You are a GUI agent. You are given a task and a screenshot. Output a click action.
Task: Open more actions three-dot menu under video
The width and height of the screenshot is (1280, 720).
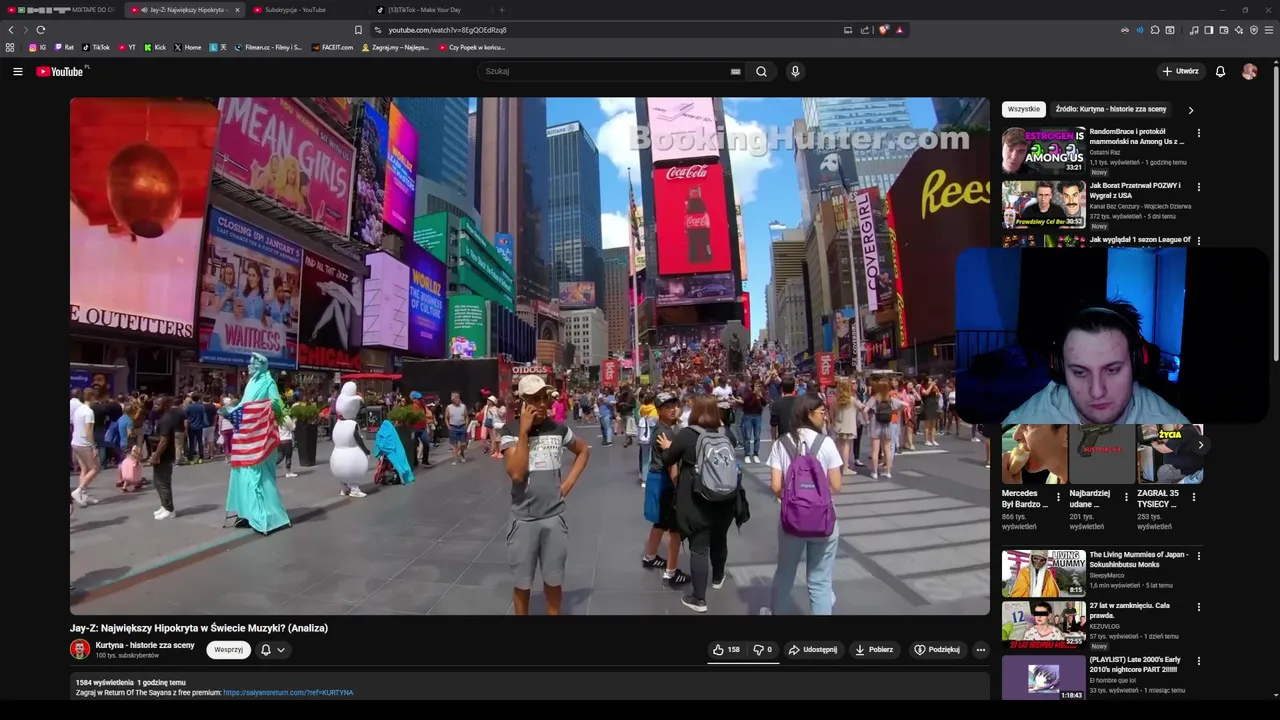tap(981, 649)
